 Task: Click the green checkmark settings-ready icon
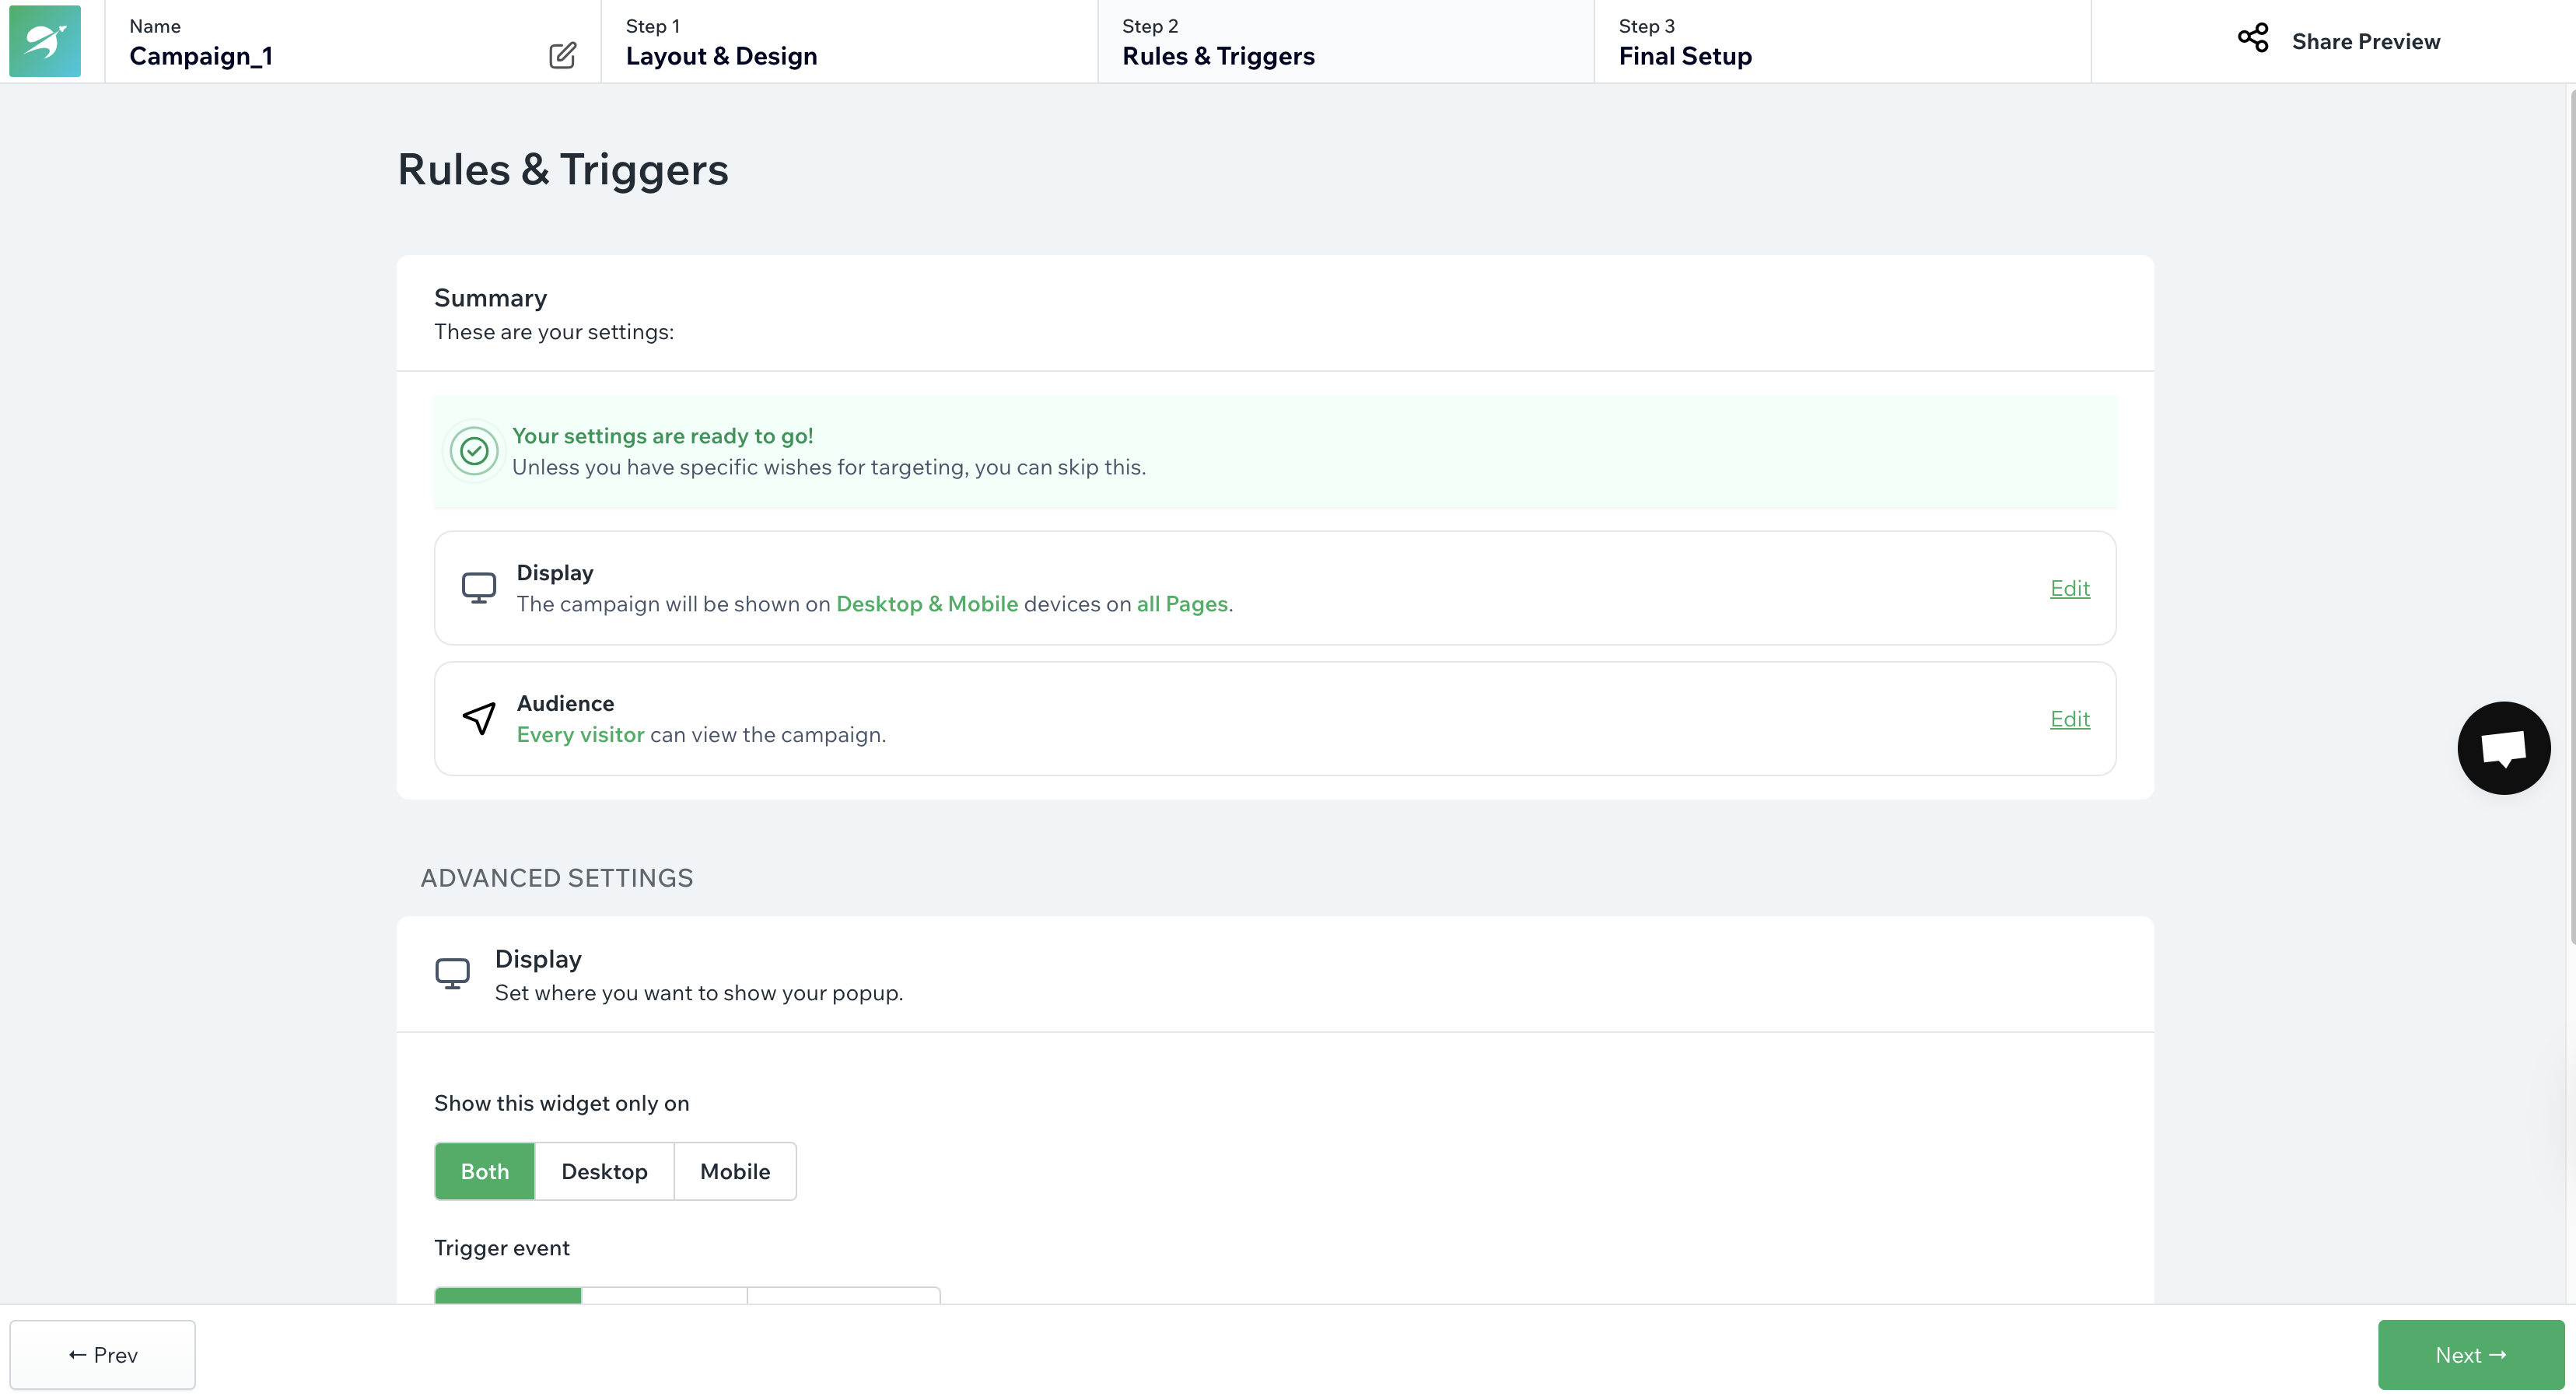(474, 451)
